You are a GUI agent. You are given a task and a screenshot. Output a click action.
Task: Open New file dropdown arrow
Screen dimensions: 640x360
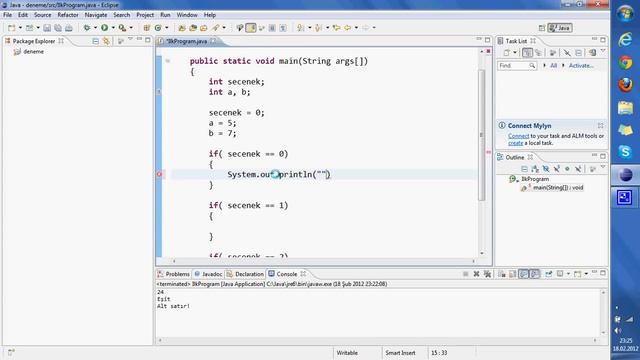tap(20, 28)
